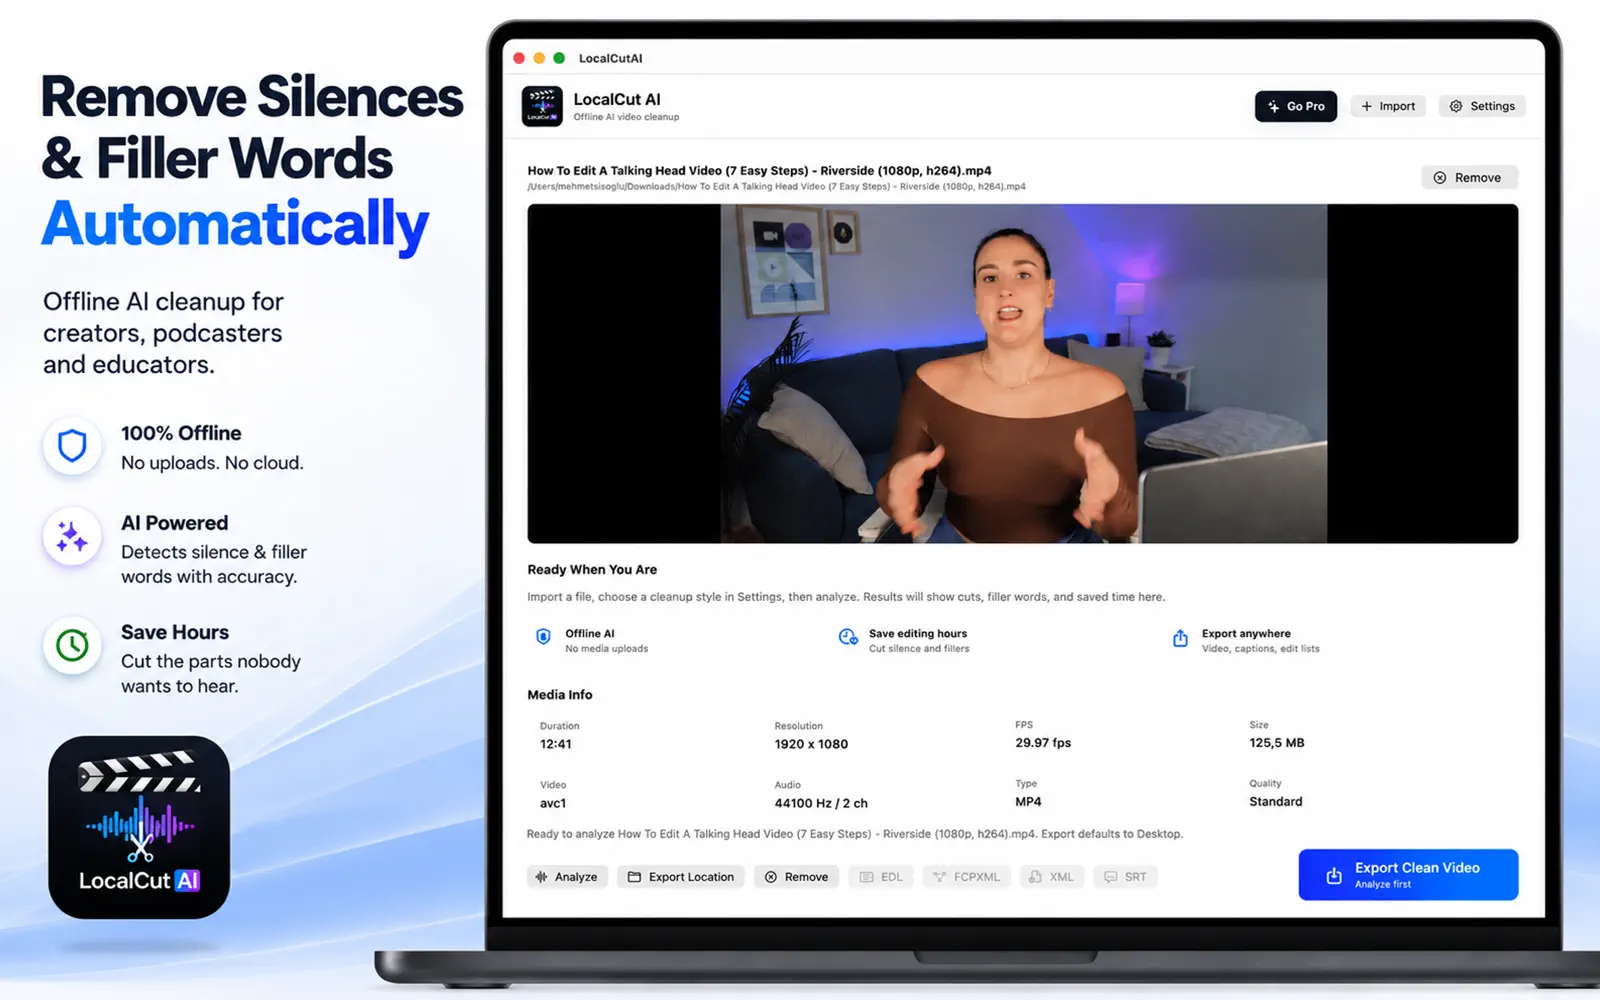The height and width of the screenshot is (1000, 1600).
Task: Click the video file name title text
Action: pyautogui.click(x=760, y=171)
